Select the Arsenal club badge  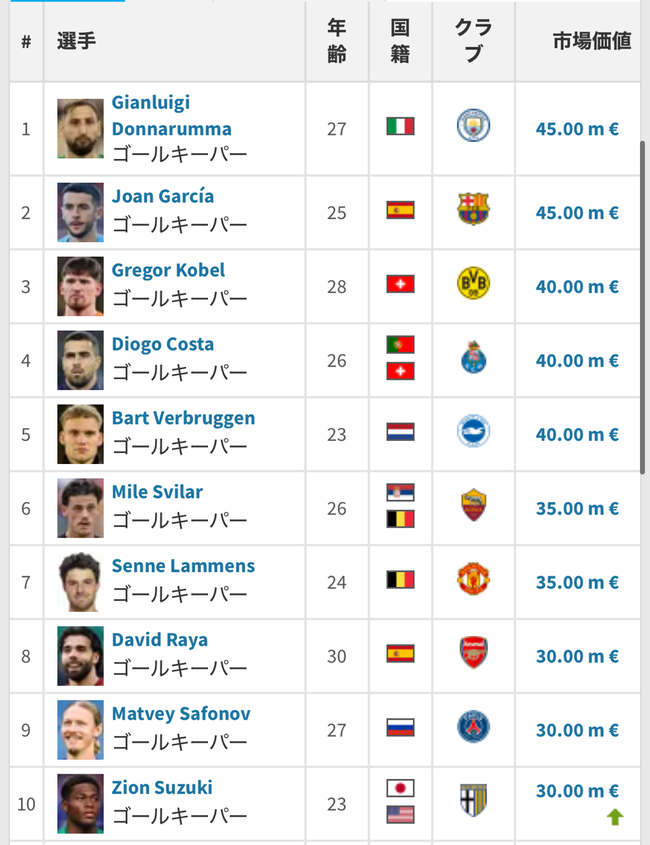tap(473, 653)
